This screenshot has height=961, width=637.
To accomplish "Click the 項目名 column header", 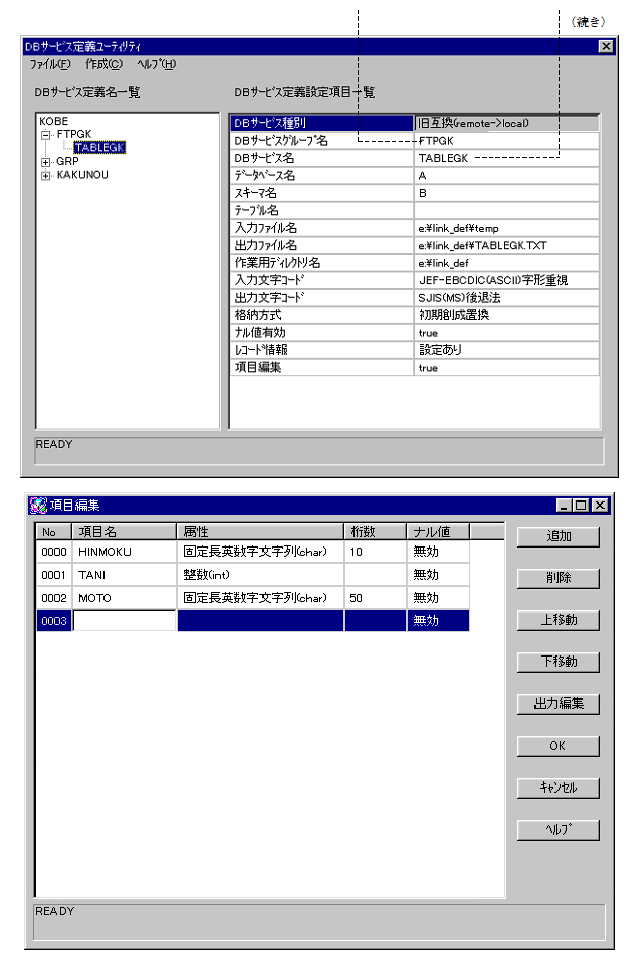I will coord(124,531).
